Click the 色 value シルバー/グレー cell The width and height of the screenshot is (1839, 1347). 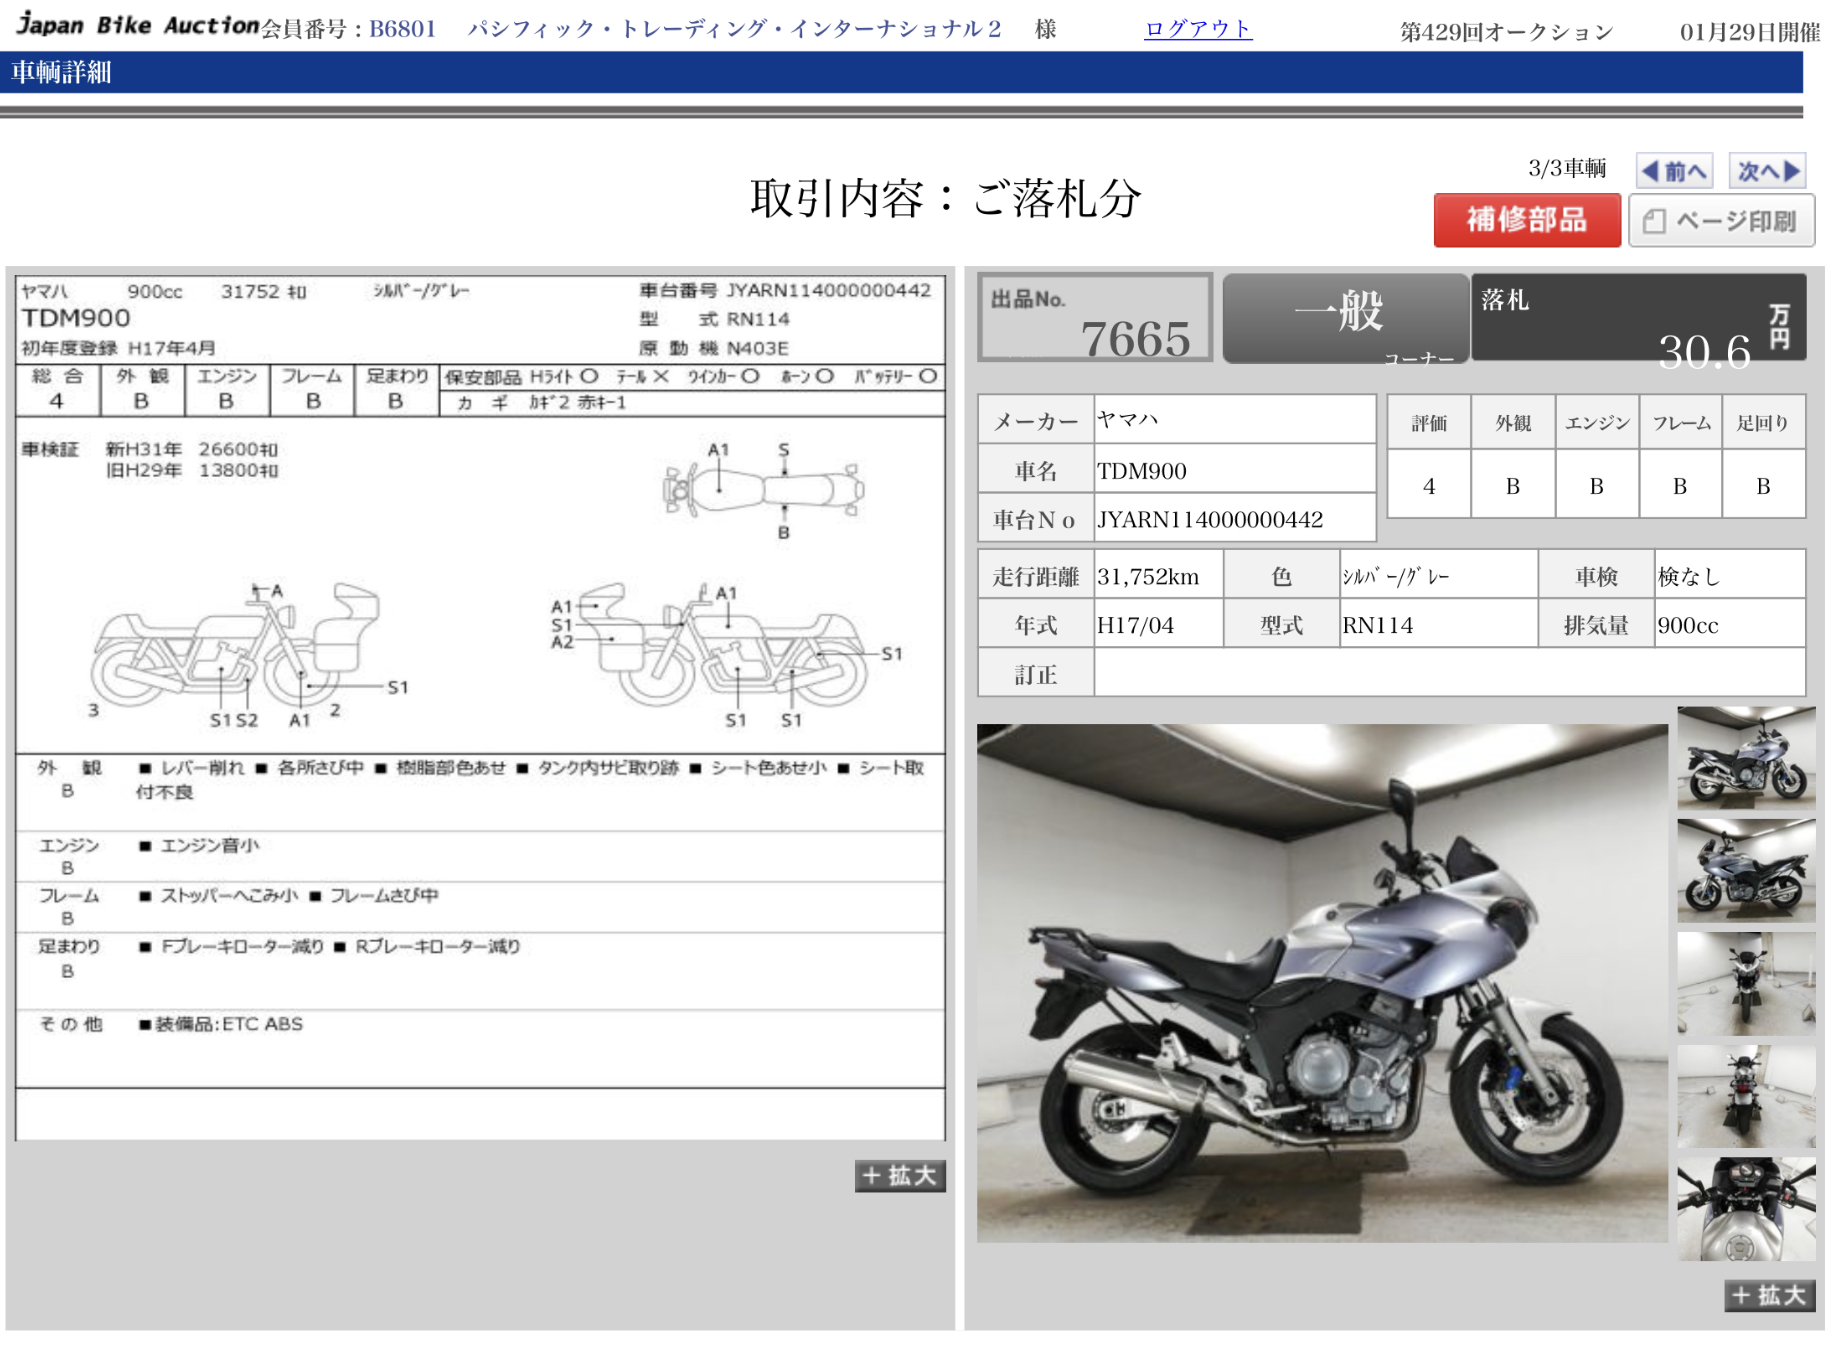click(x=1438, y=576)
